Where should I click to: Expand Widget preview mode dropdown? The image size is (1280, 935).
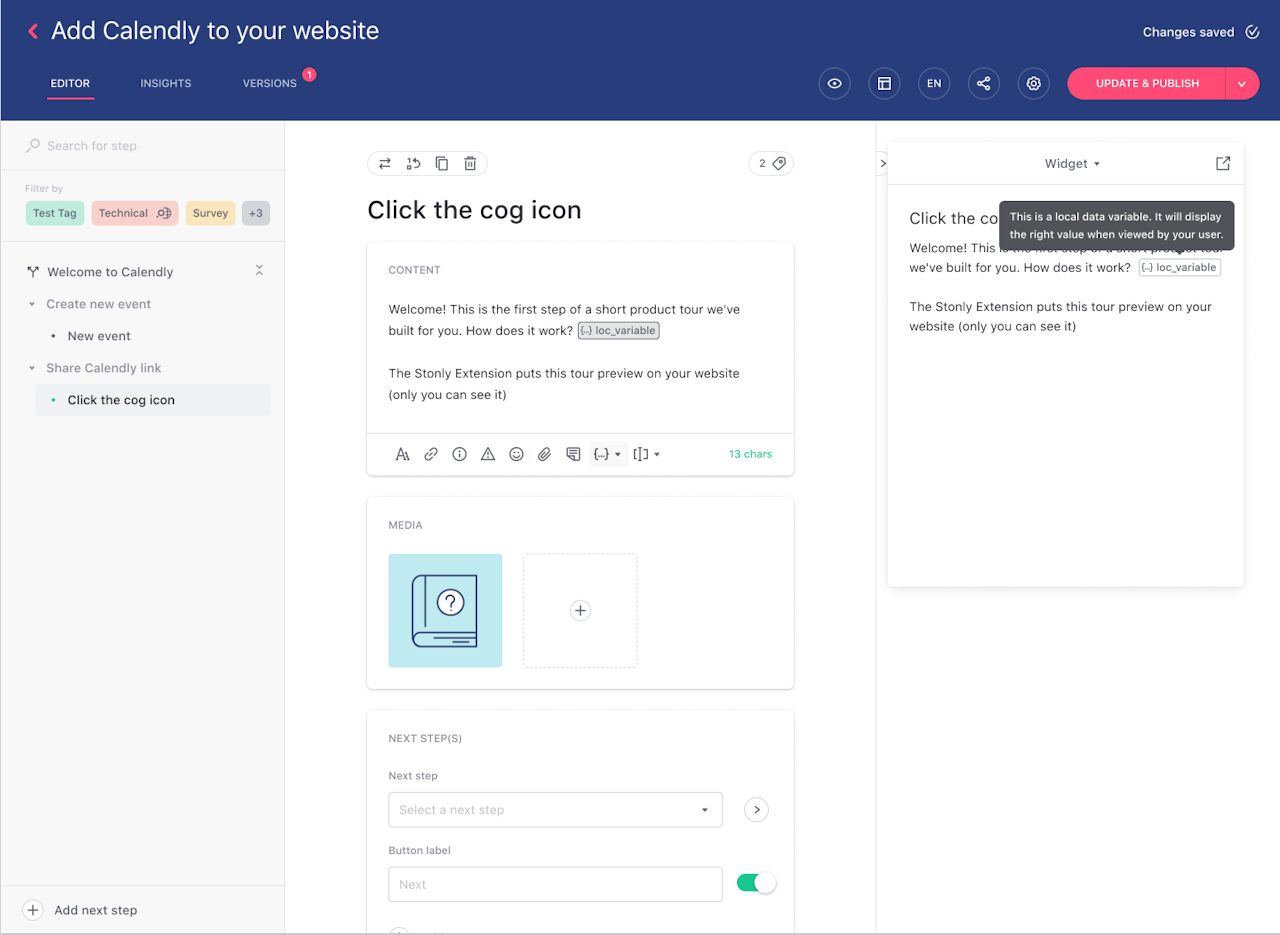tap(1072, 164)
